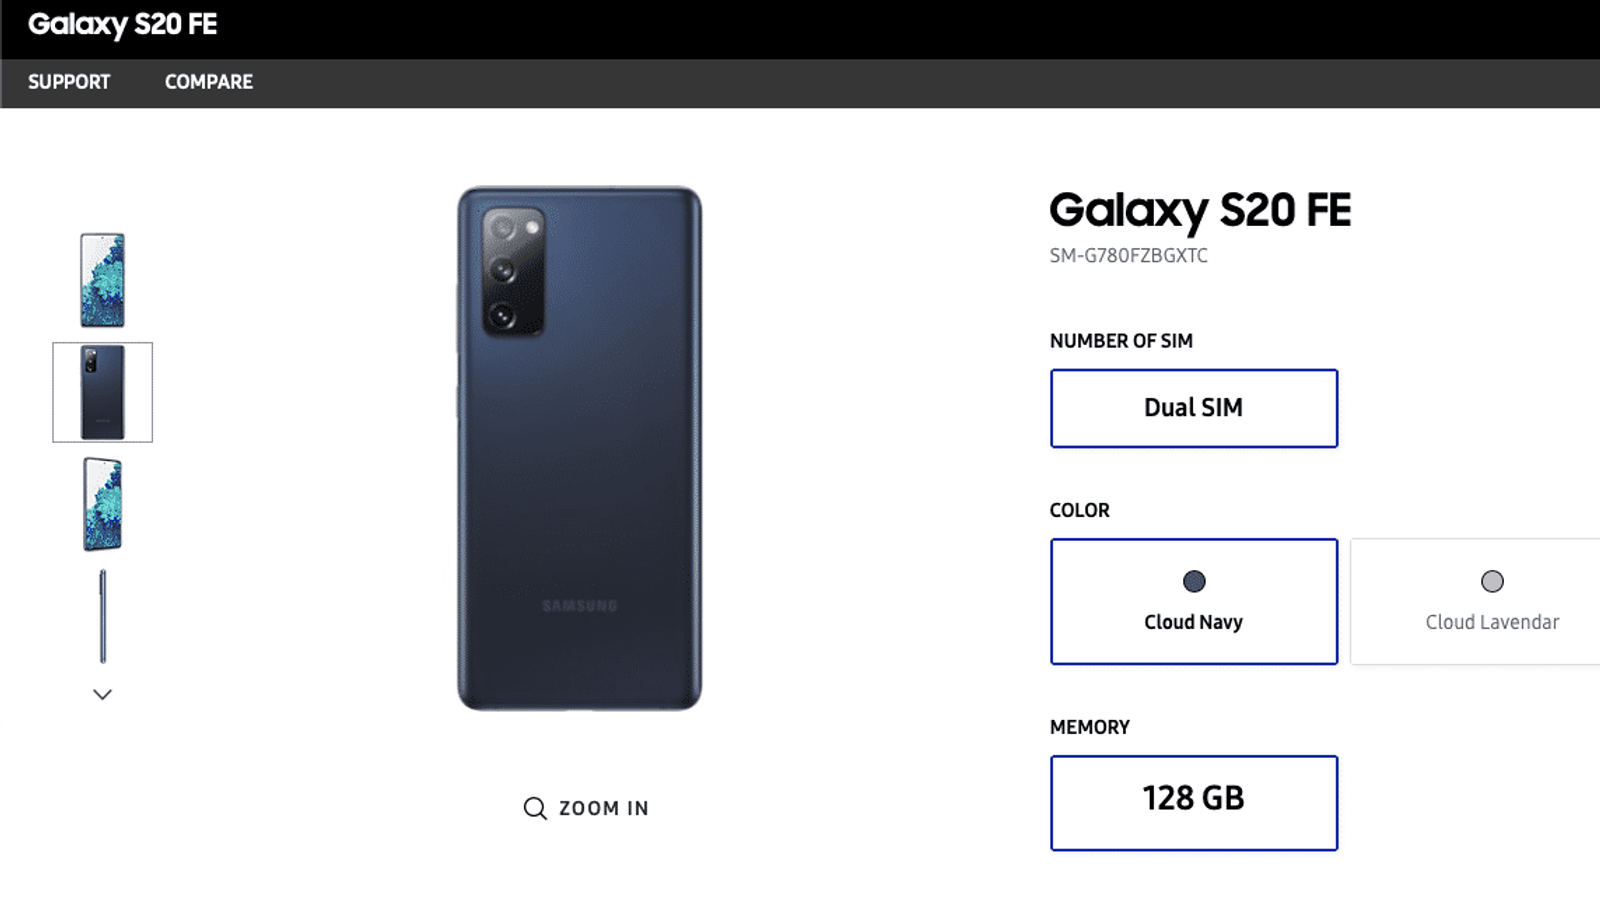Viewport: 1600px width, 900px height.
Task: Select the navy back view thumbnail
Action: point(102,392)
